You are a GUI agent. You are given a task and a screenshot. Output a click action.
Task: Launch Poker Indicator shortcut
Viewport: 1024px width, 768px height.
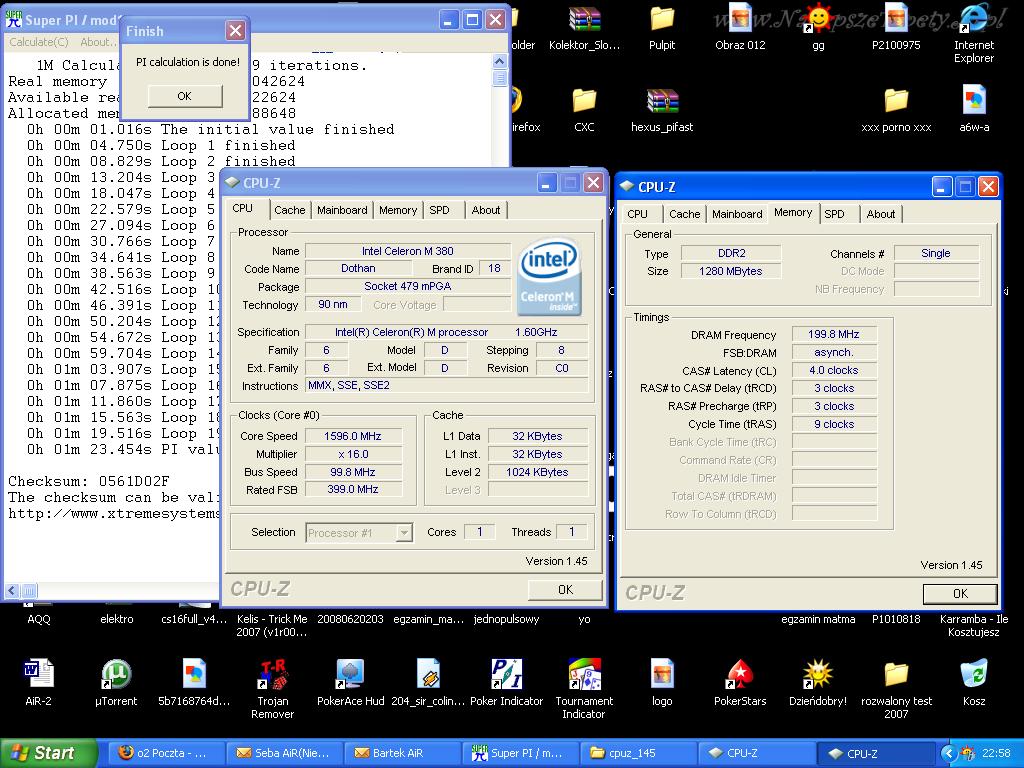point(506,674)
